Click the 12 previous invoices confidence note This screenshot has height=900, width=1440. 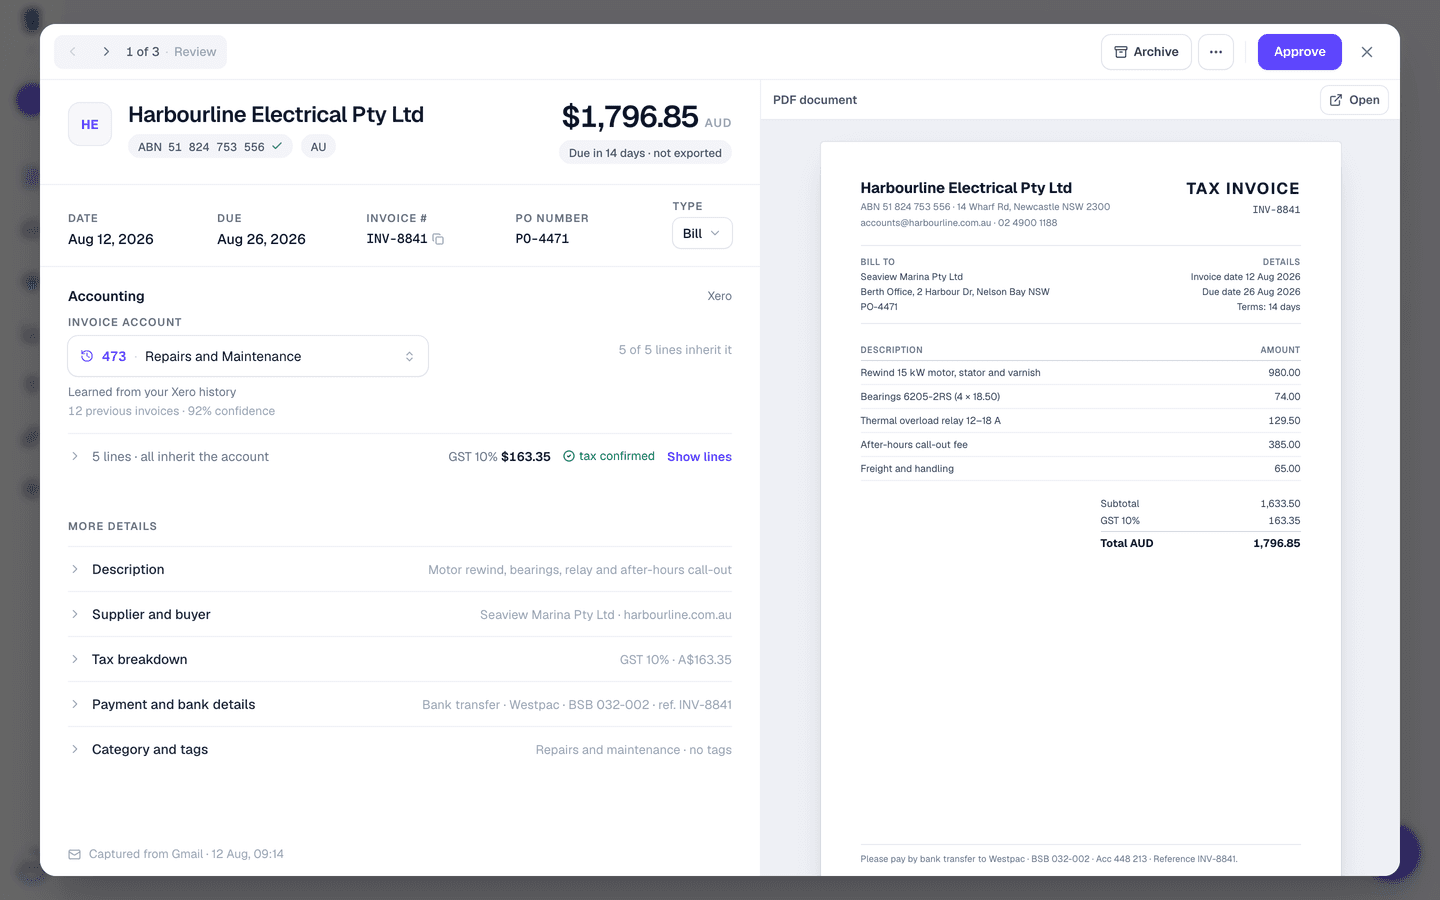(x=171, y=411)
